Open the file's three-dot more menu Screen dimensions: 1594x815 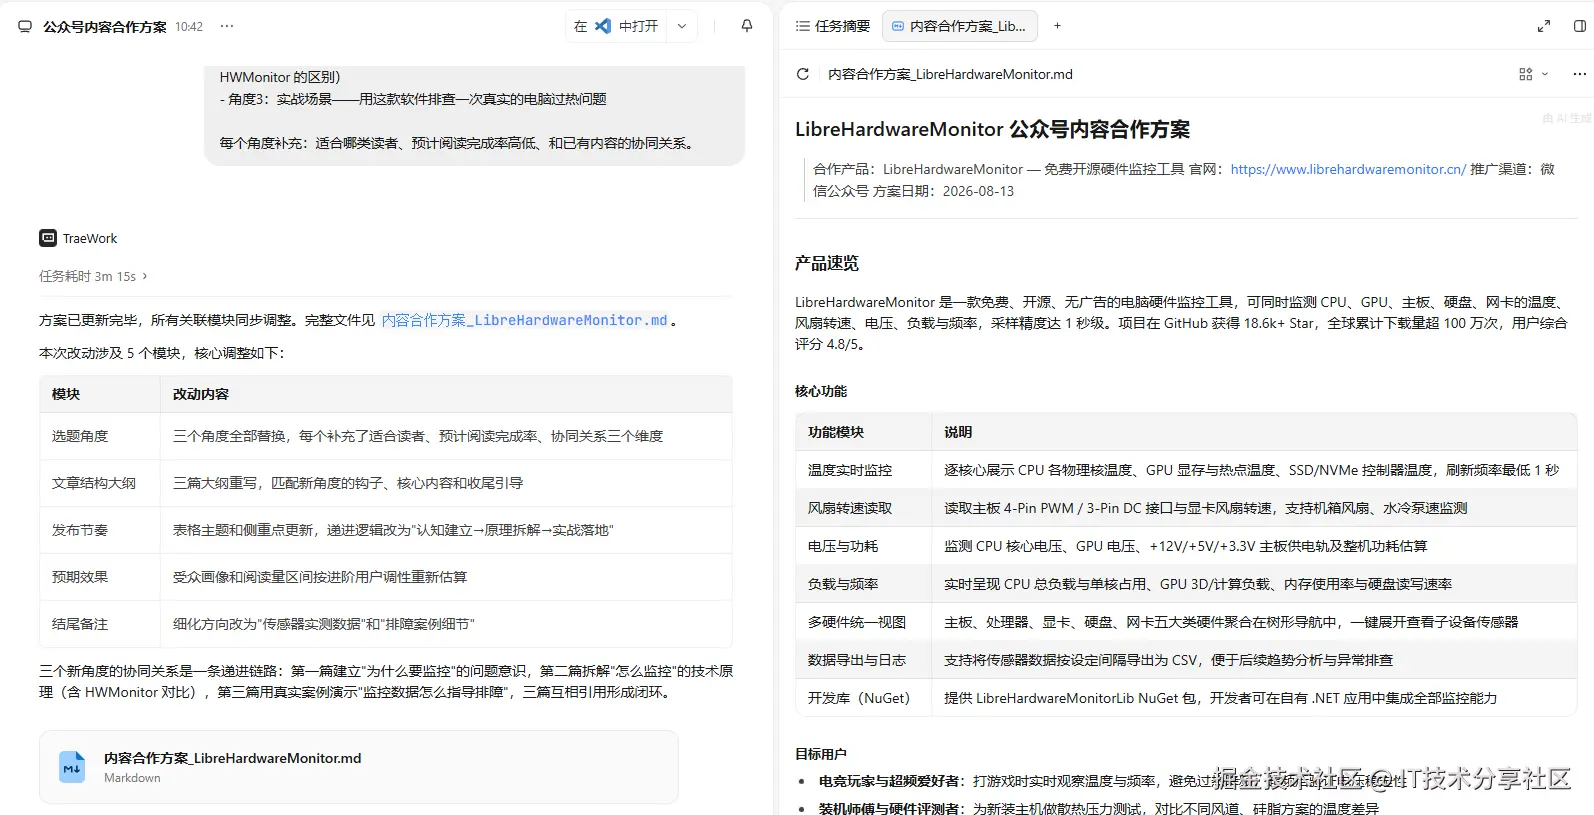coord(1580,74)
